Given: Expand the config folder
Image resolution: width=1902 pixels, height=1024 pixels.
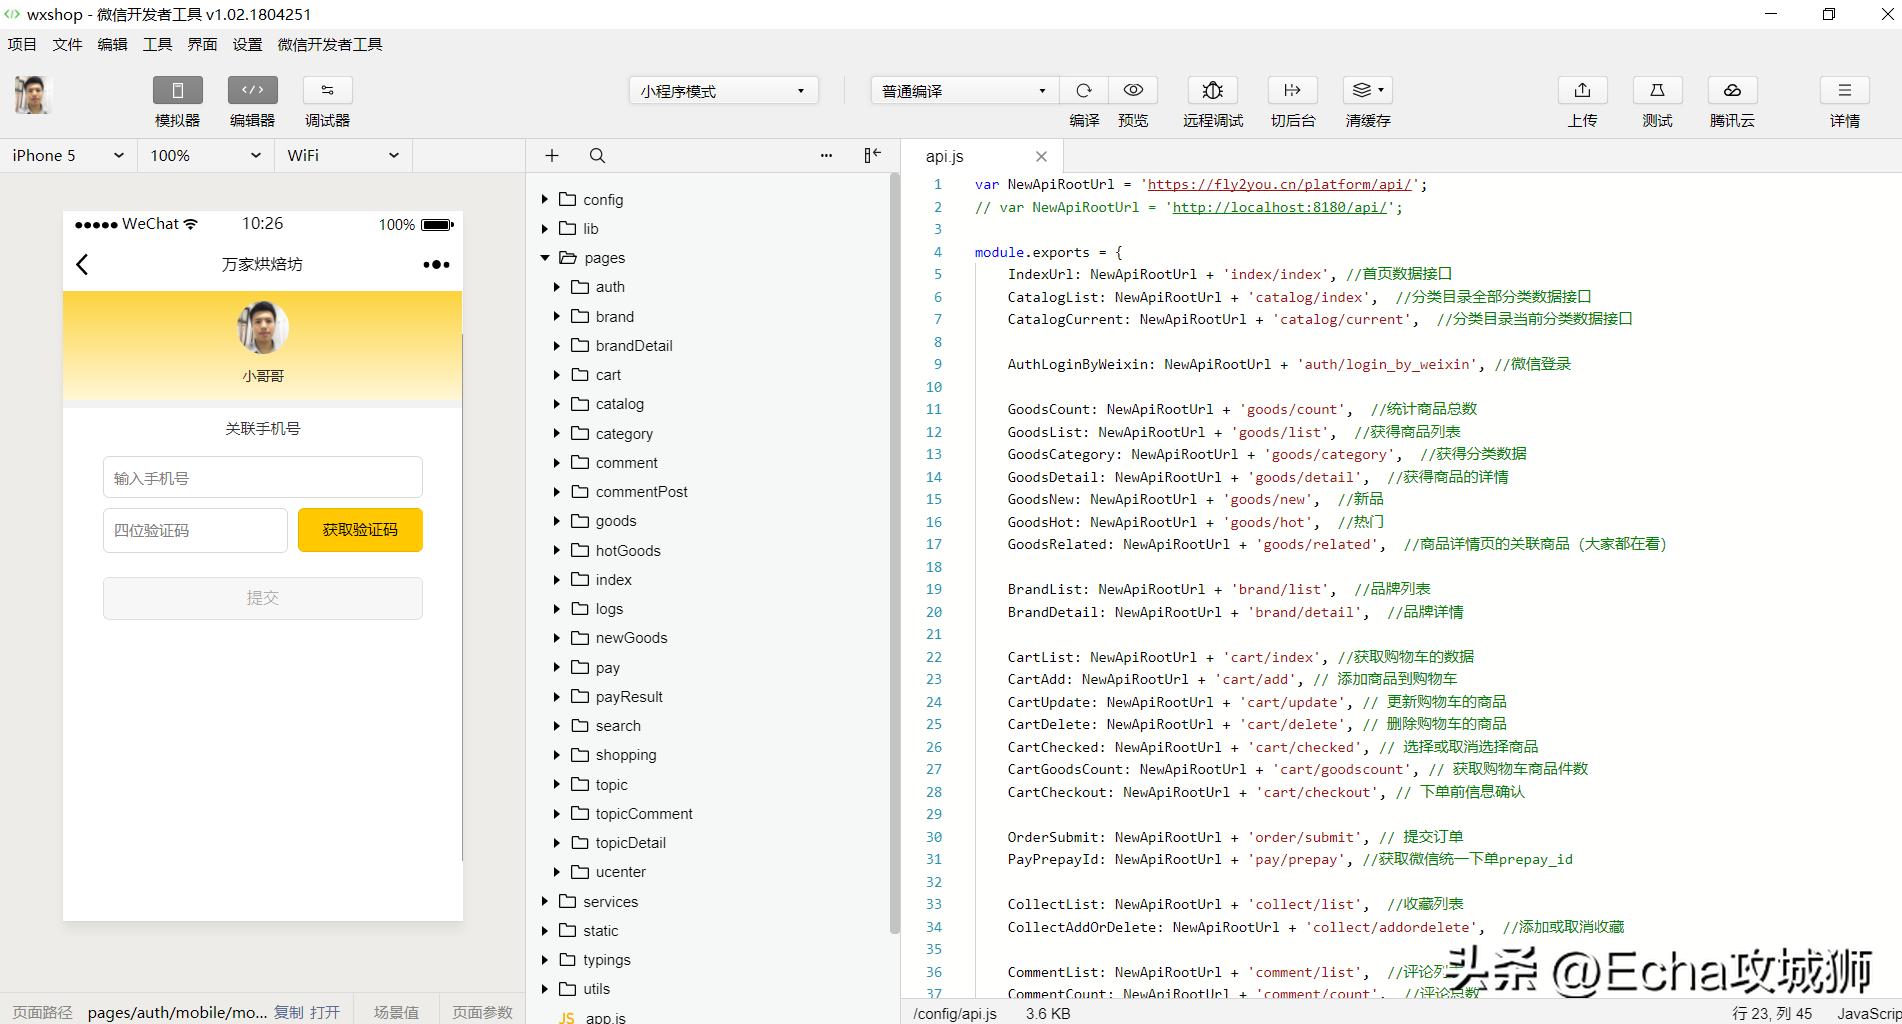Looking at the screenshot, I should 602,200.
